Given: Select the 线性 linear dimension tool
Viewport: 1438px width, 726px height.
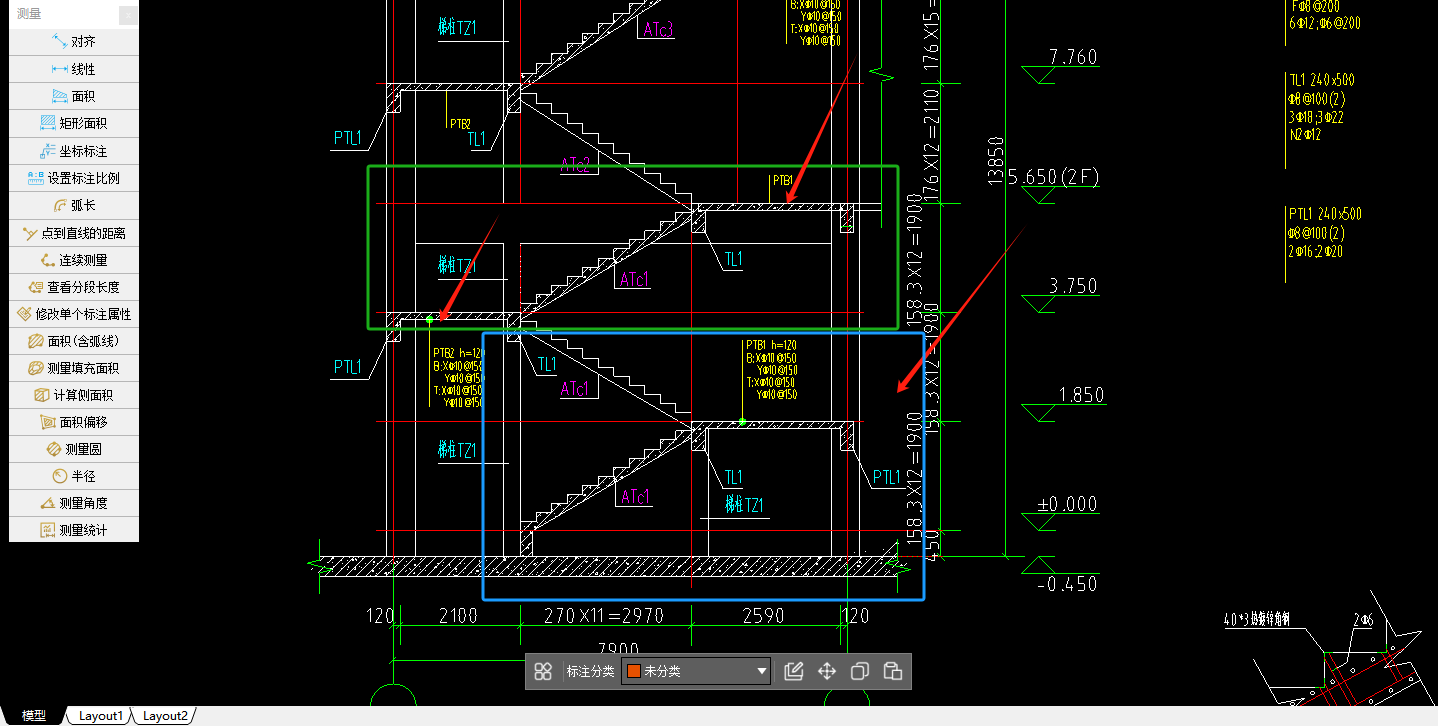Looking at the screenshot, I should click(x=74, y=69).
